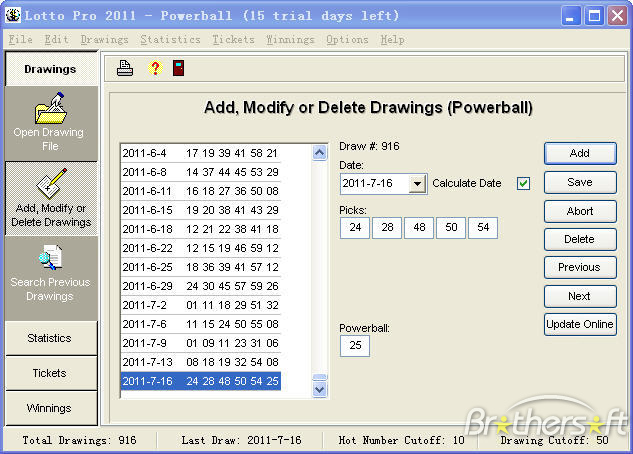633x454 pixels.
Task: Click the Abort button
Action: point(580,211)
